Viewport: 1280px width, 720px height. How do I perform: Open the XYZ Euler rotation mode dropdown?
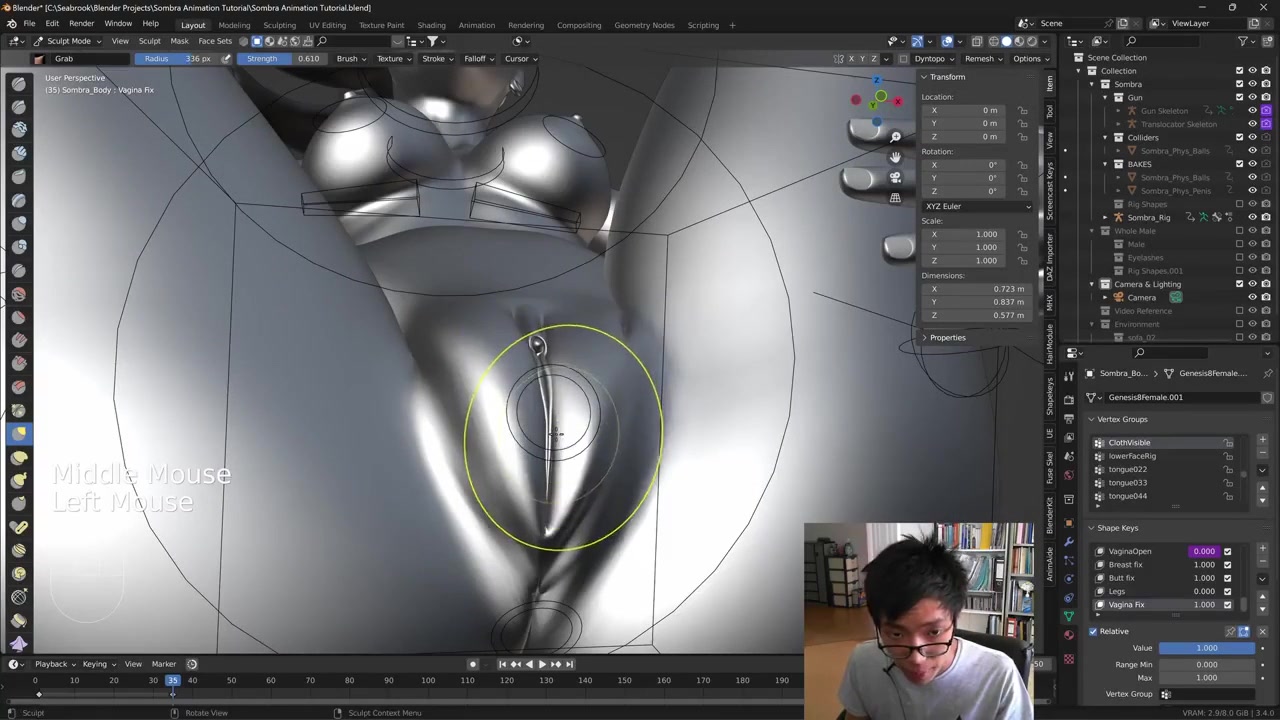(x=977, y=206)
